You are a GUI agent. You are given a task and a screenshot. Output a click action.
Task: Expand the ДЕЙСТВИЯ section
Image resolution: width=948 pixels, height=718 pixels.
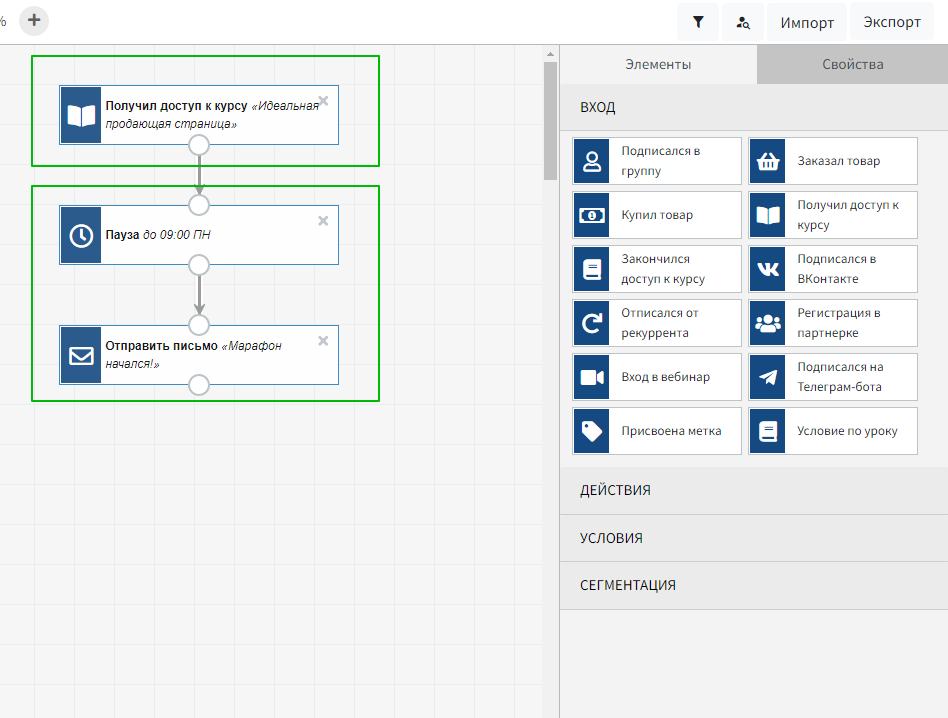[x=753, y=490]
